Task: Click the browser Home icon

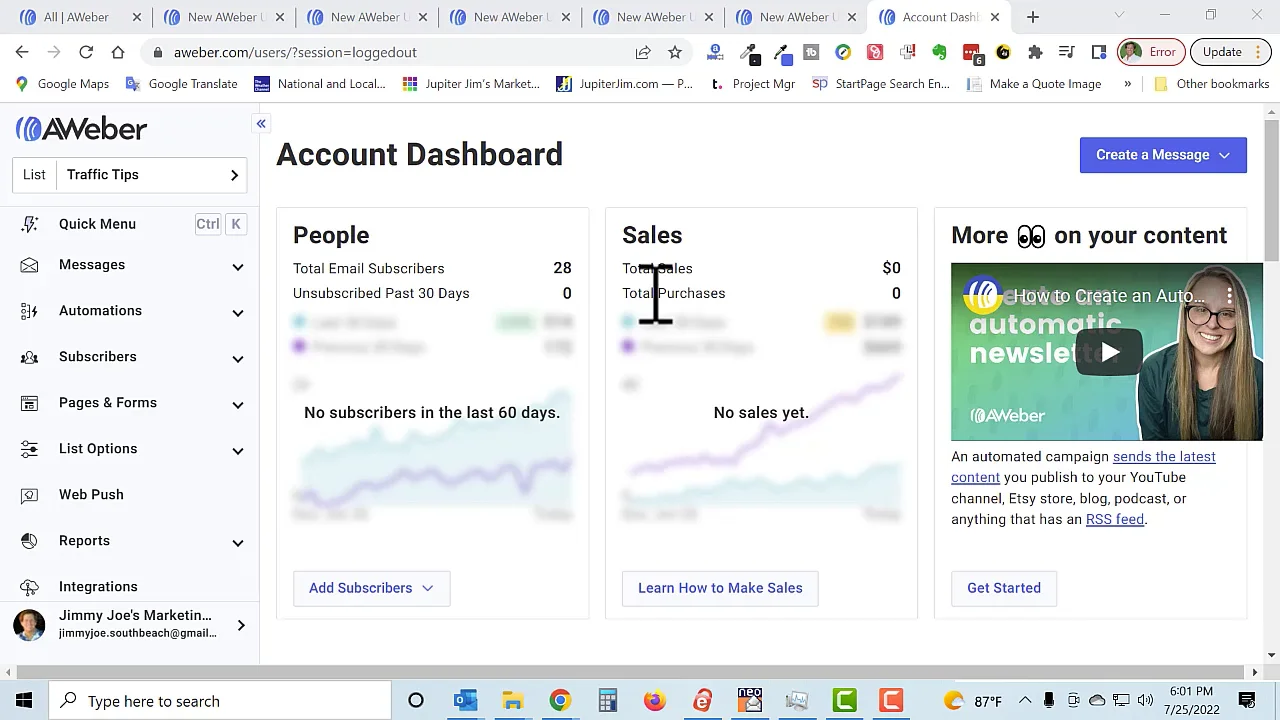Action: [118, 52]
